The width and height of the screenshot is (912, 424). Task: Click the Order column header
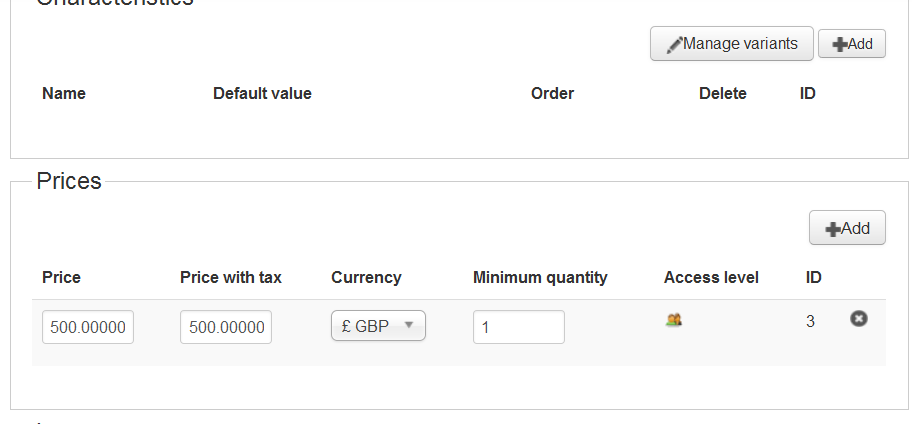[x=552, y=93]
